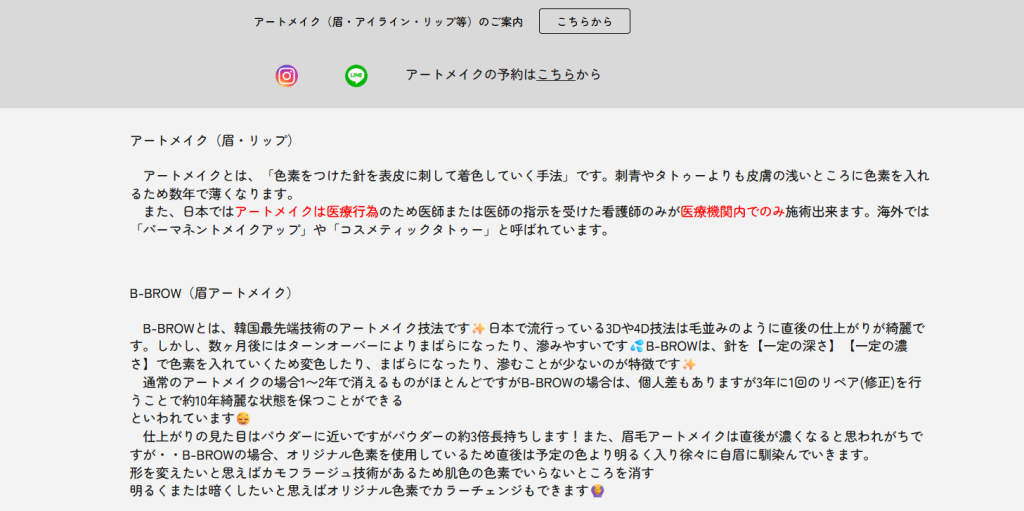
Task: Click the green LINE icon
Action: click(356, 76)
